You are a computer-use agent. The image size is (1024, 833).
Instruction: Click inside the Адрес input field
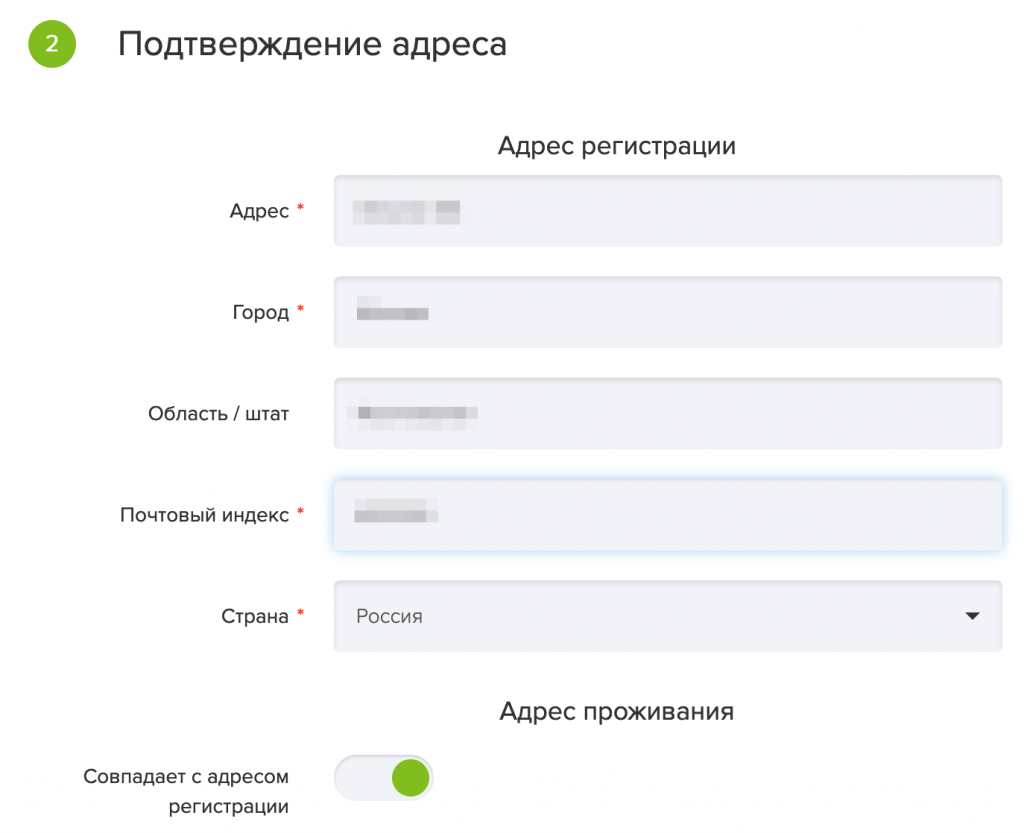pos(667,211)
